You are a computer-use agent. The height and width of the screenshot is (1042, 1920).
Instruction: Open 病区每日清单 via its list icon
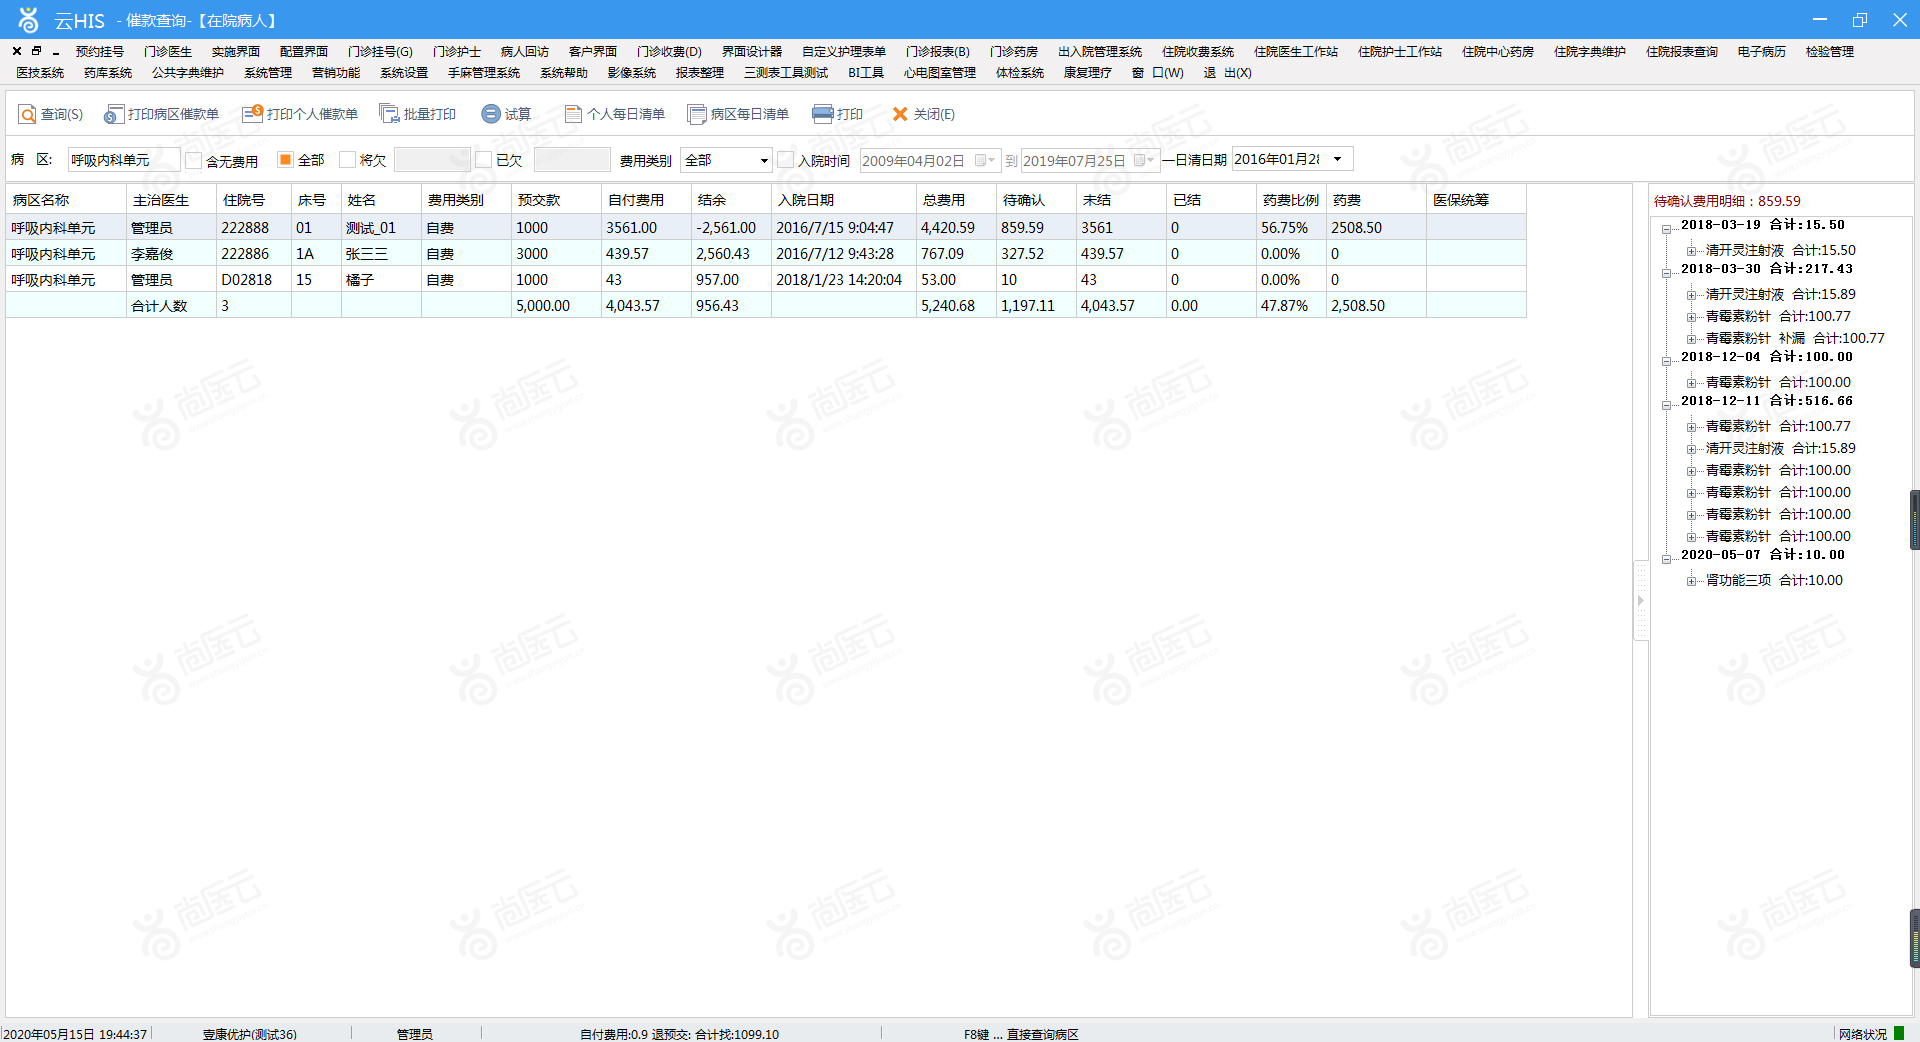click(697, 114)
